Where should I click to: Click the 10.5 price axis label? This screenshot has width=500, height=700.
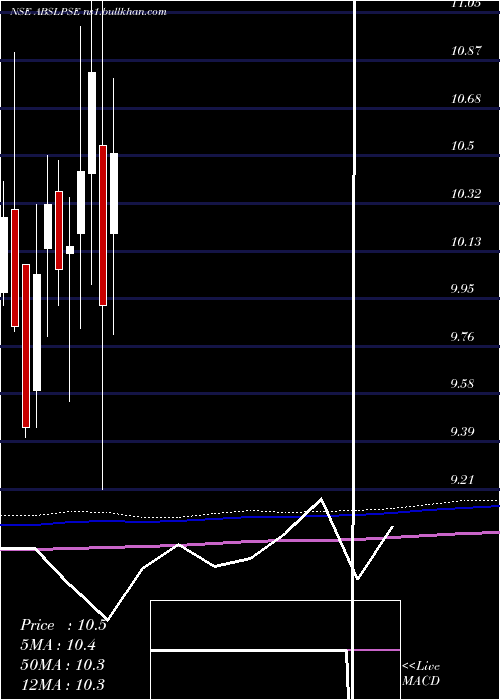[462, 146]
